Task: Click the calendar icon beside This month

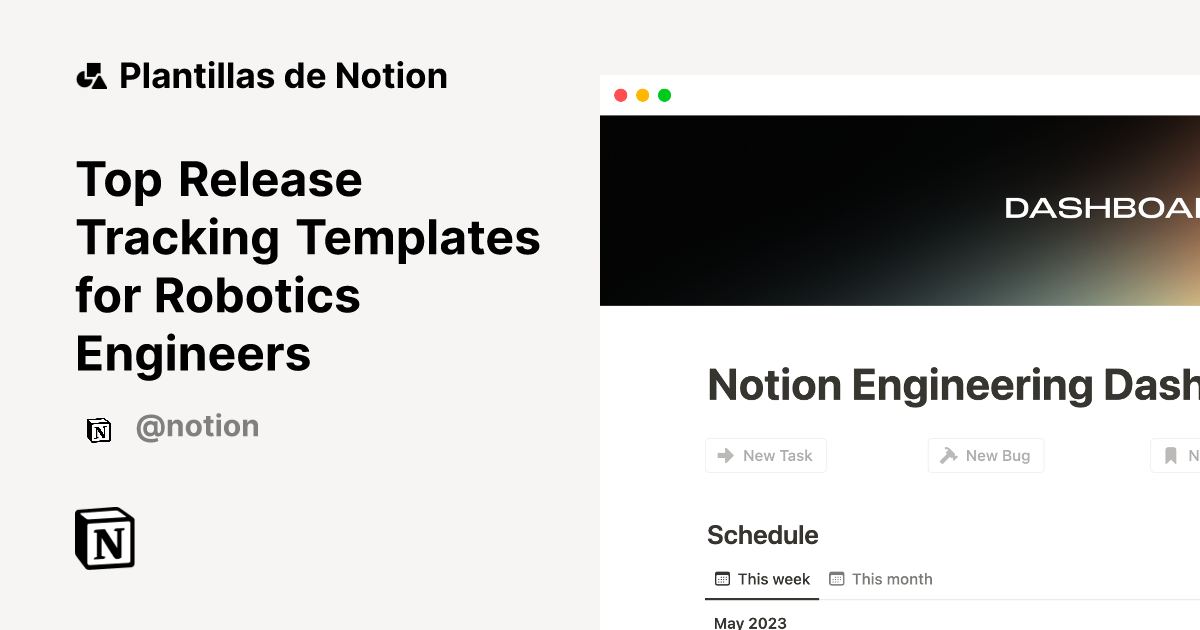Action: pyautogui.click(x=838, y=578)
